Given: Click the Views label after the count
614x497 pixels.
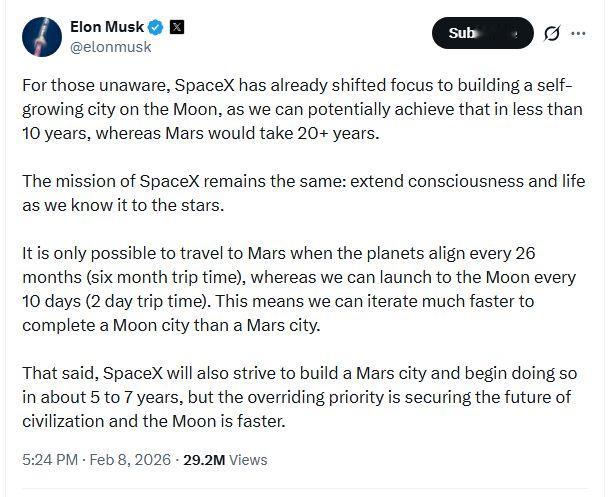Looking at the screenshot, I should (x=248, y=460).
